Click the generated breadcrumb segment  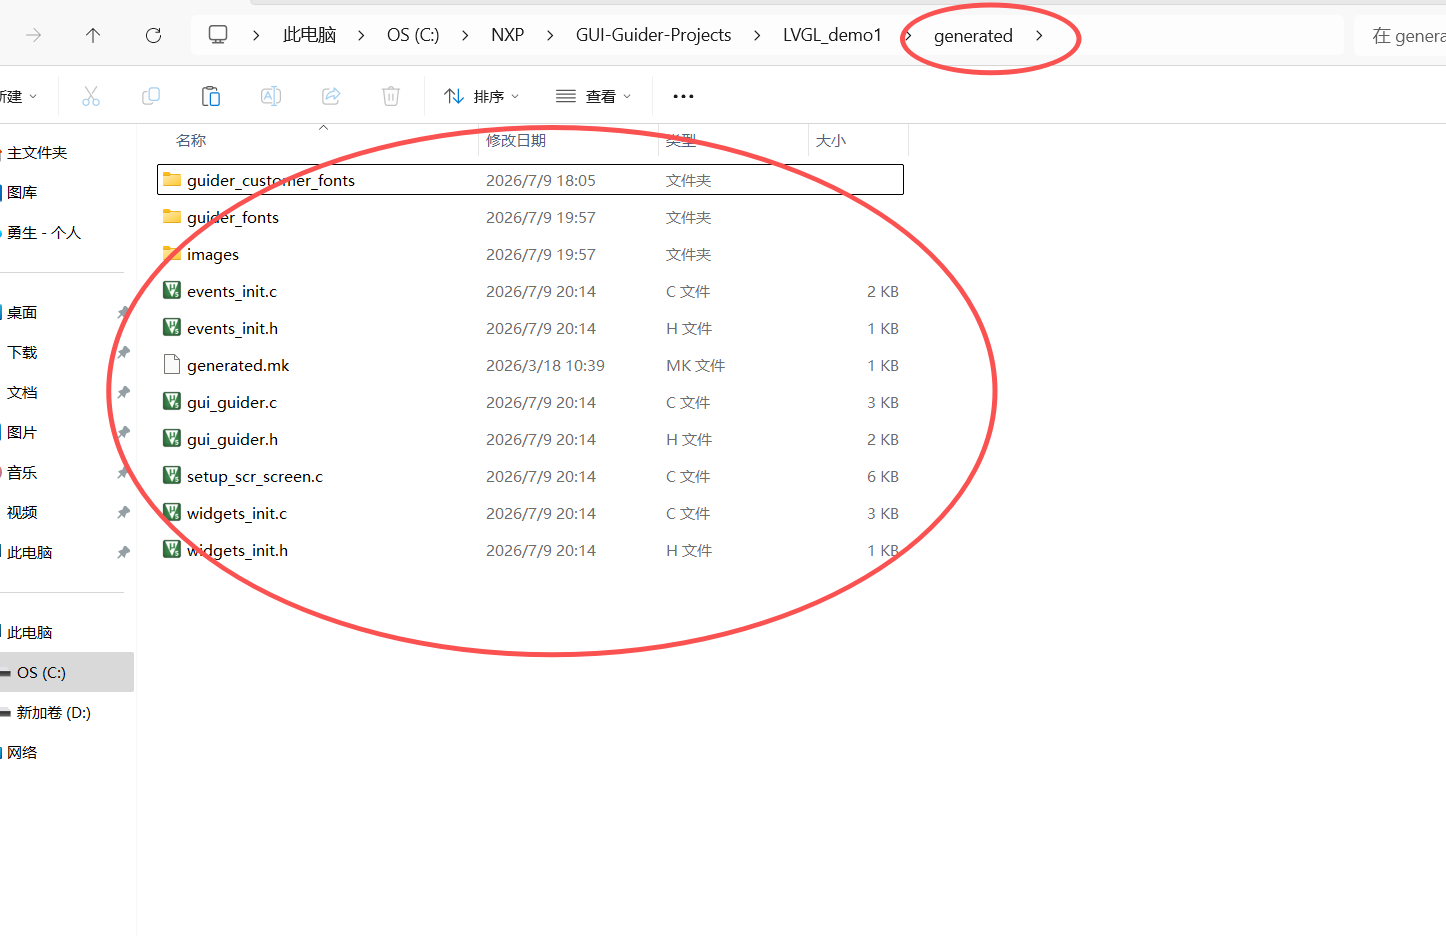973,36
